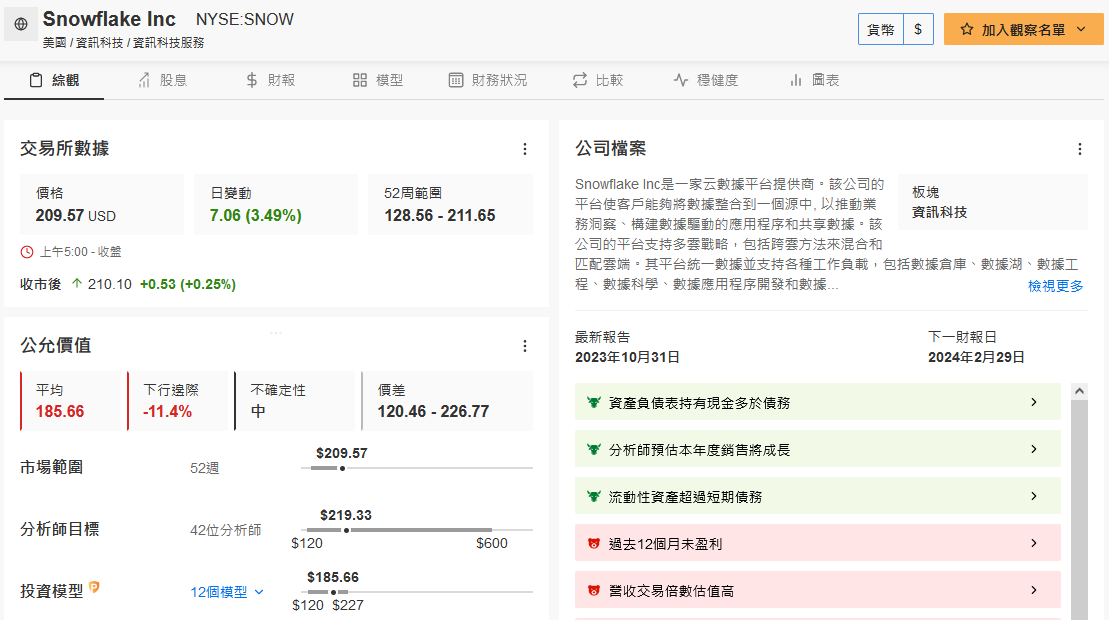
Task: Expand the 資產負債表持有現金多於債務 row
Action: [x=818, y=402]
